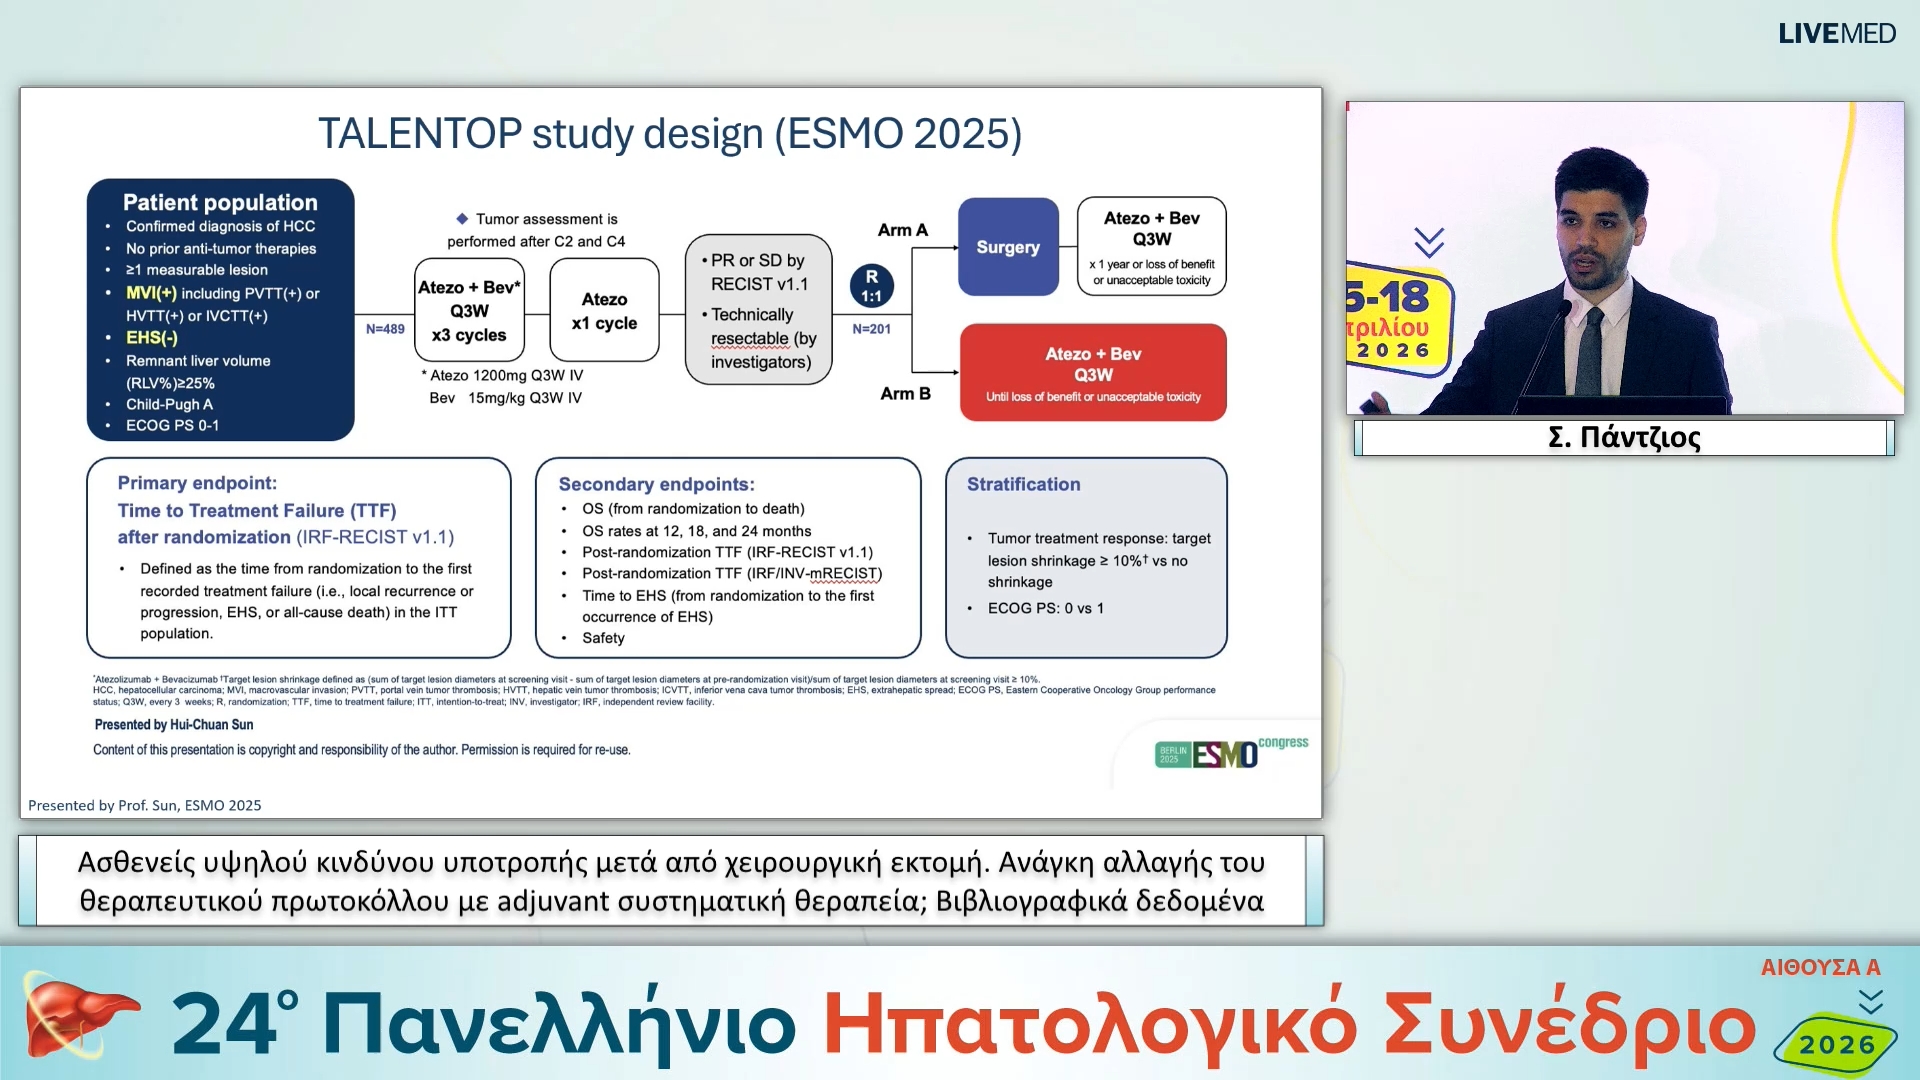
Task: Select the red Atezo + Bev Q3W box
Action: coord(1092,371)
